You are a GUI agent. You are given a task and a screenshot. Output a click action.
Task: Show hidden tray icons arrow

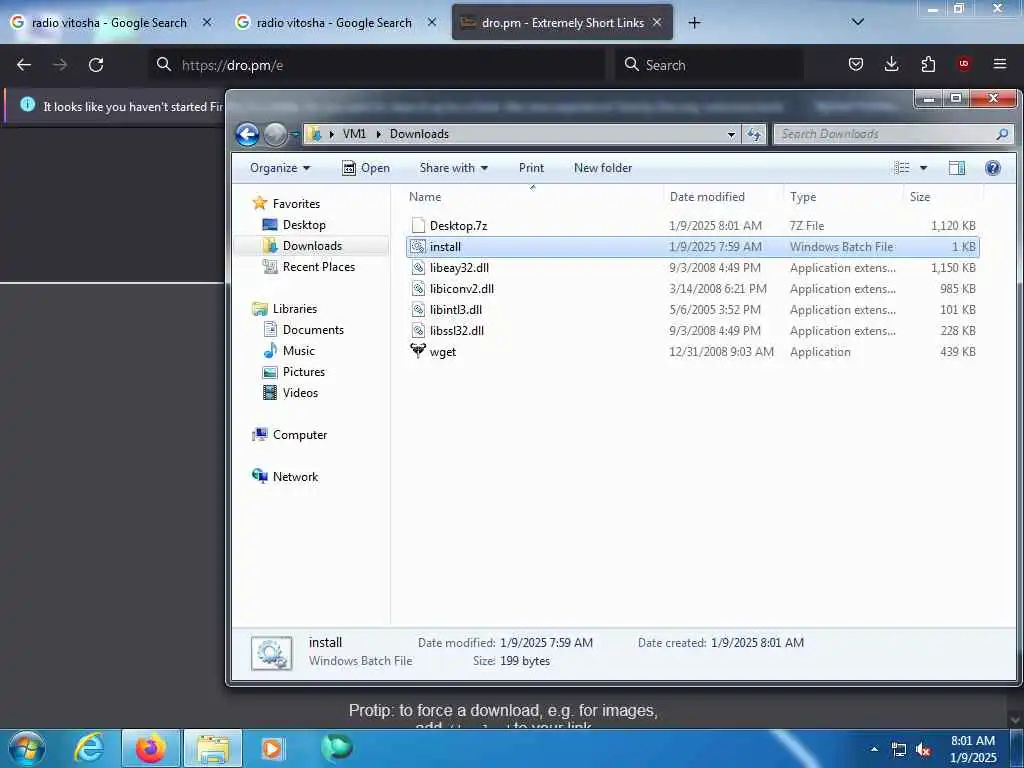coord(874,749)
